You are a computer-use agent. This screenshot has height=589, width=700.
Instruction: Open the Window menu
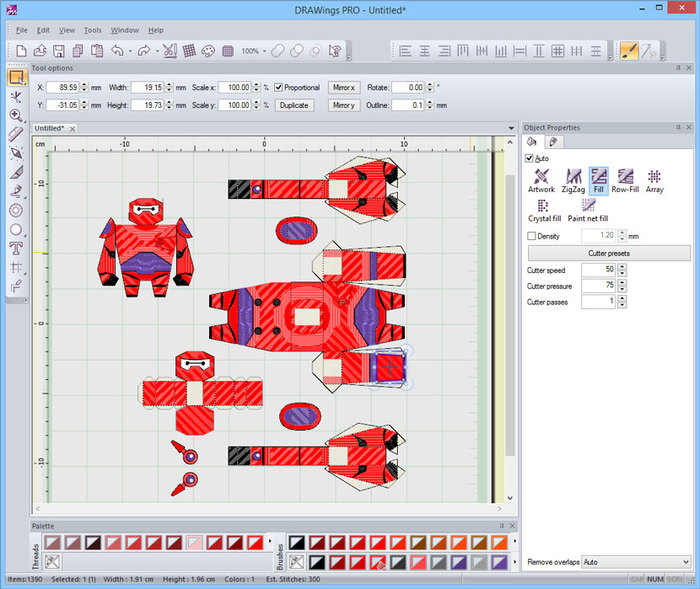pyautogui.click(x=125, y=30)
